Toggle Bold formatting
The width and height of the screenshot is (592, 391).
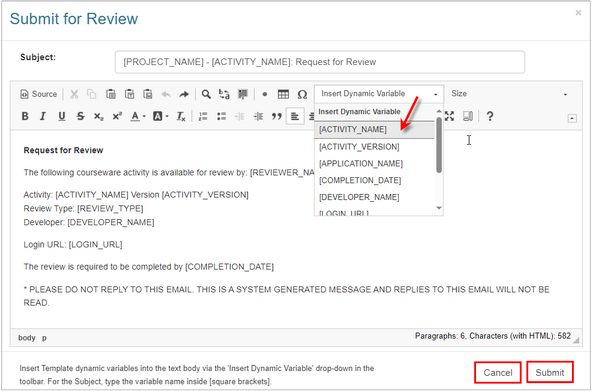click(25, 116)
